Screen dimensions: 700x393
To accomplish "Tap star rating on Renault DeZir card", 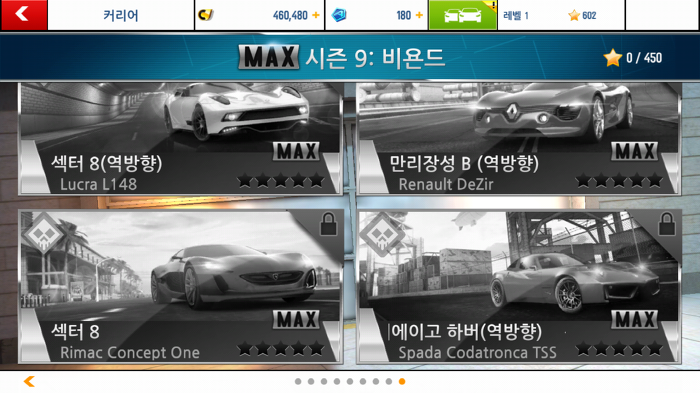I will click(x=619, y=181).
